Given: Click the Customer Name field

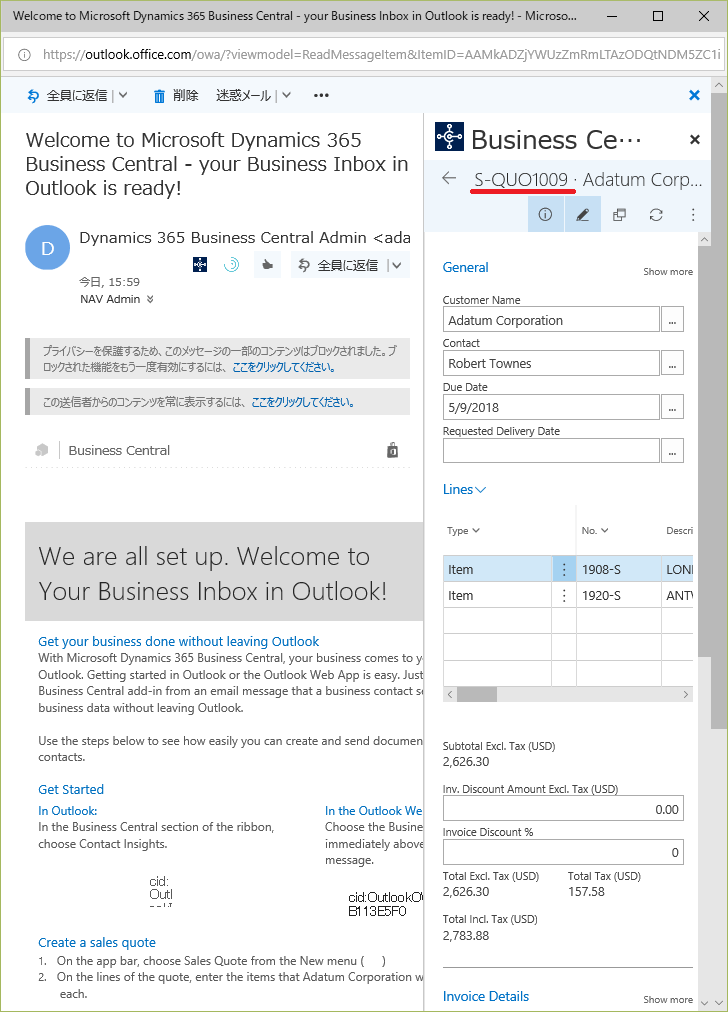Looking at the screenshot, I should [551, 319].
